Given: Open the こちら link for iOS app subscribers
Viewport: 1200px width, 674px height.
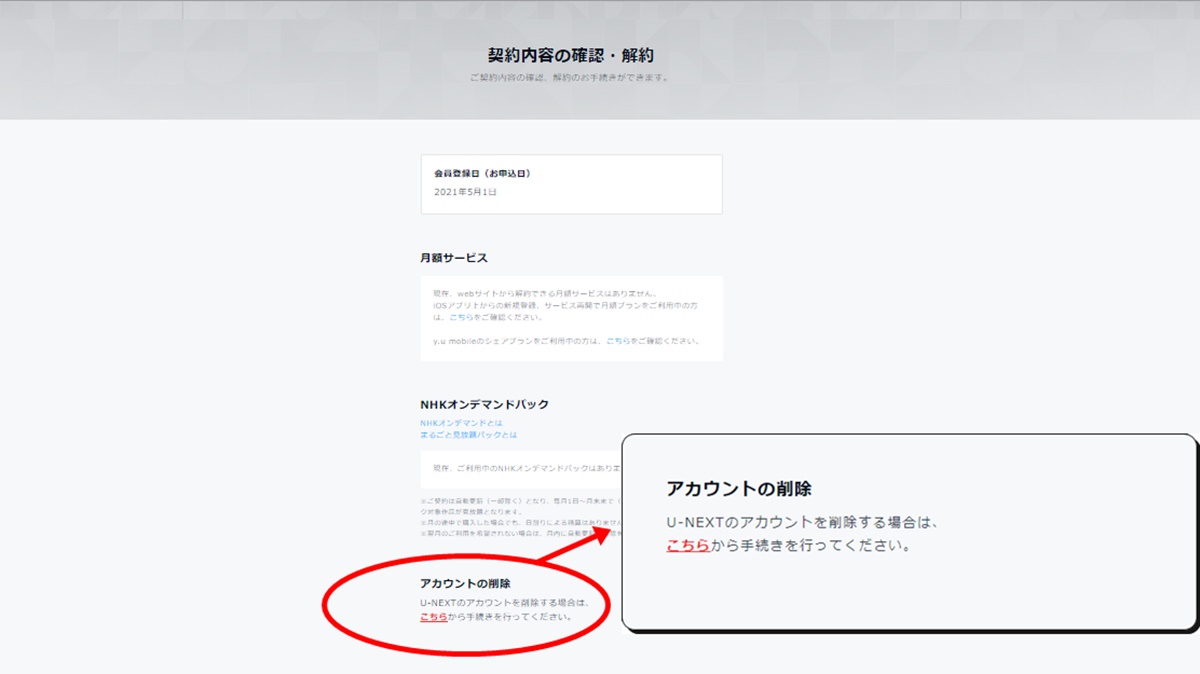Looking at the screenshot, I should pos(461,317).
